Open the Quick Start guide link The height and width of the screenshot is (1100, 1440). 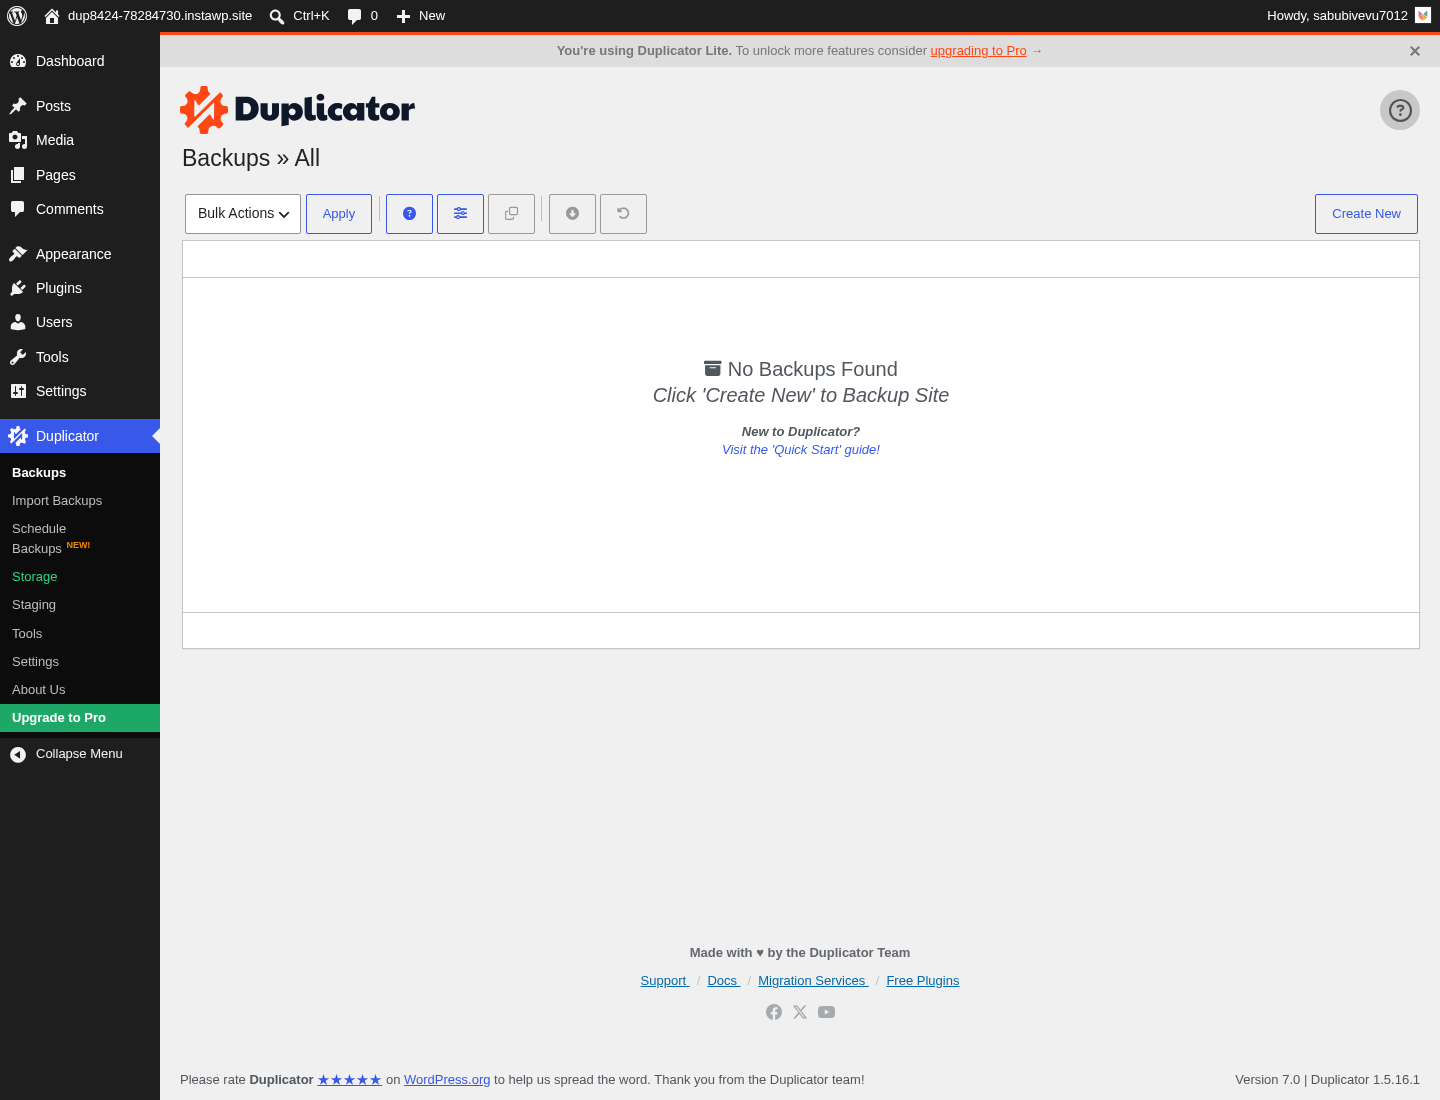point(801,450)
